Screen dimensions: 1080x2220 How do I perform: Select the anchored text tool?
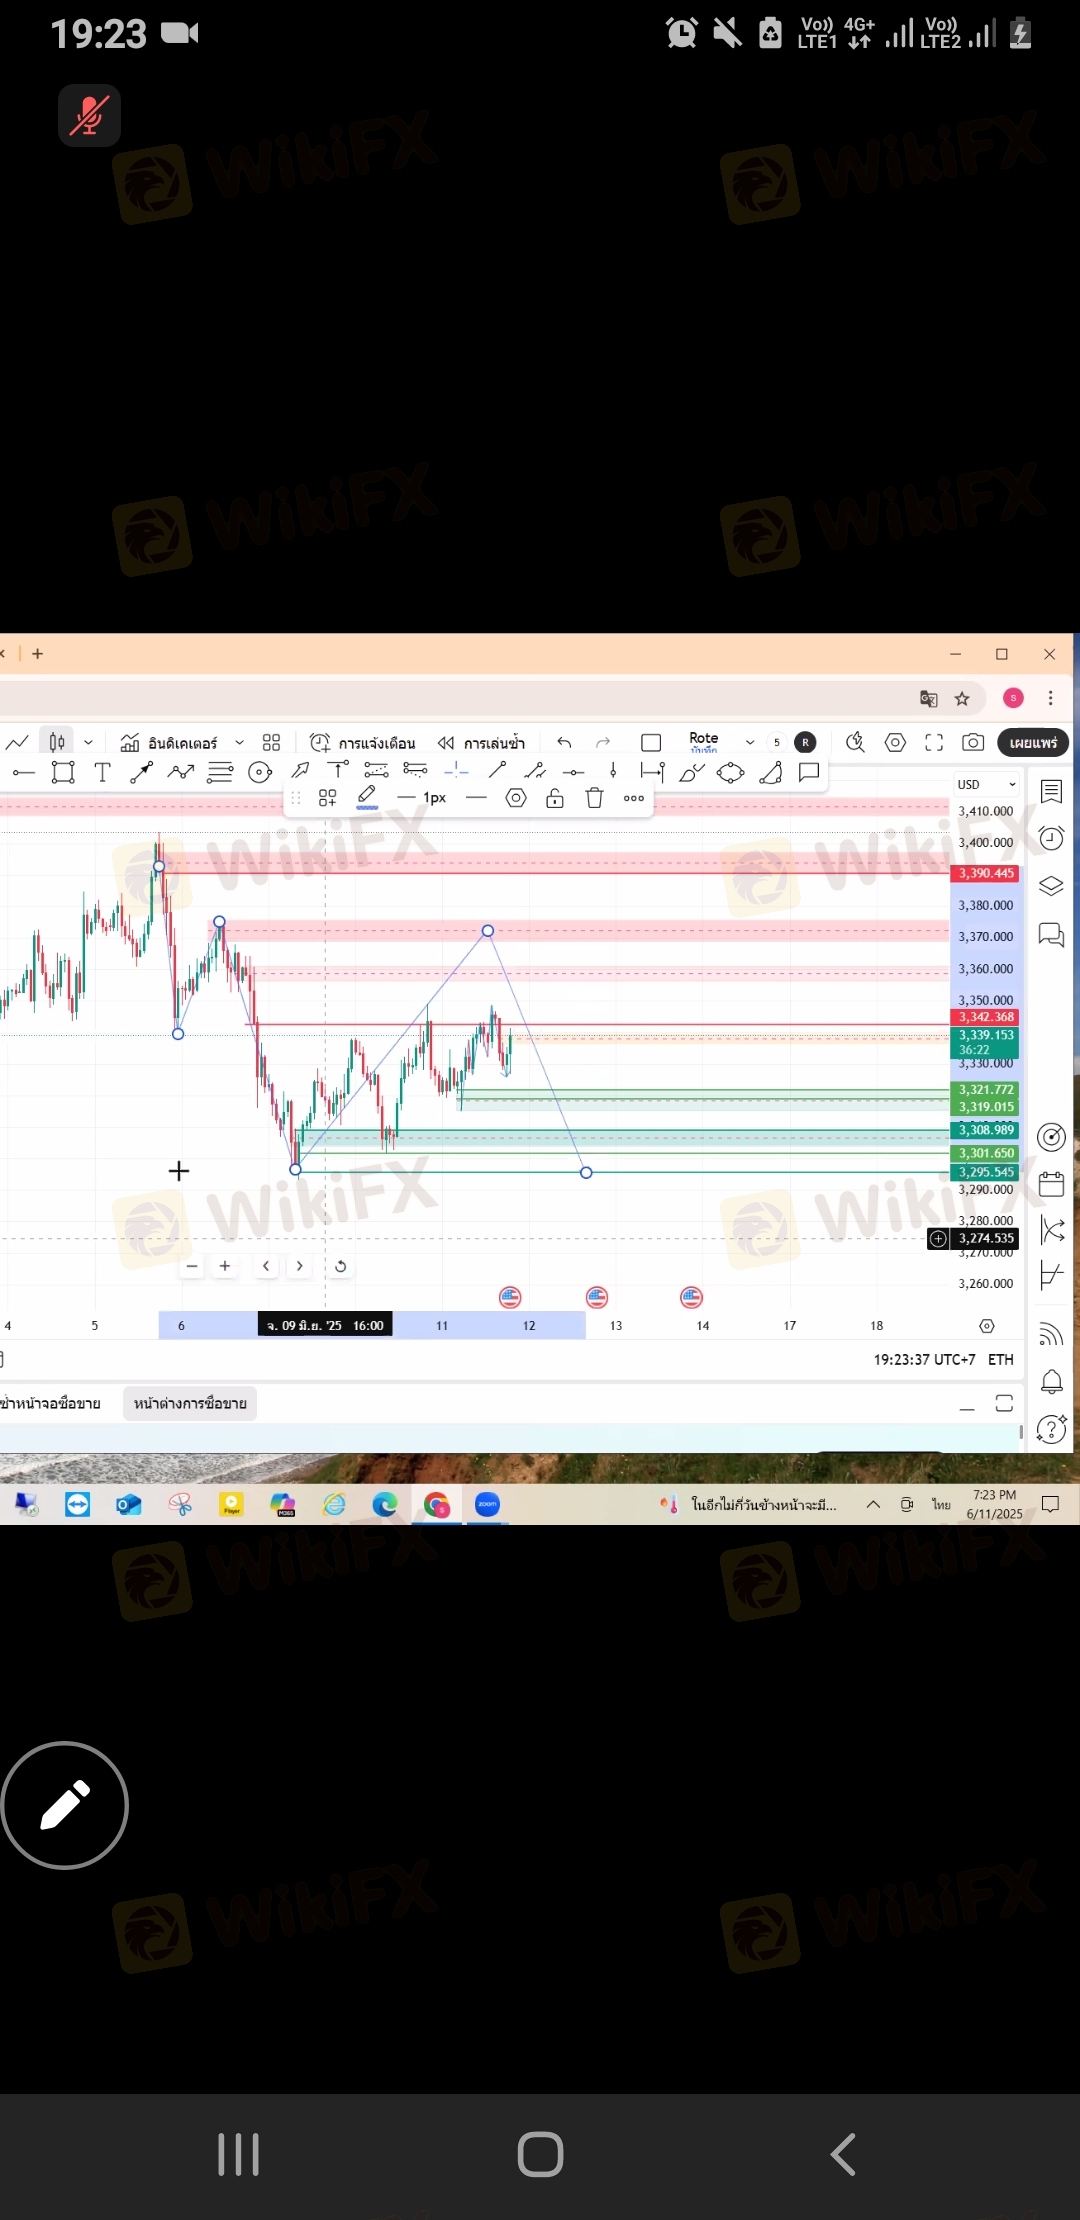click(338, 770)
